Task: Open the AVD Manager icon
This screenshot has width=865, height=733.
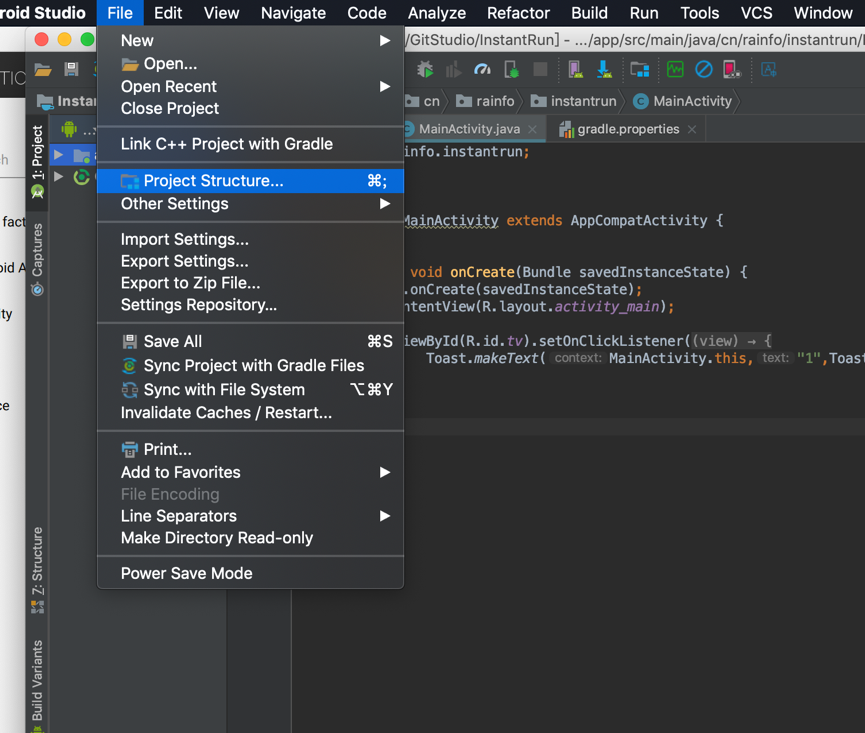Action: tap(575, 69)
